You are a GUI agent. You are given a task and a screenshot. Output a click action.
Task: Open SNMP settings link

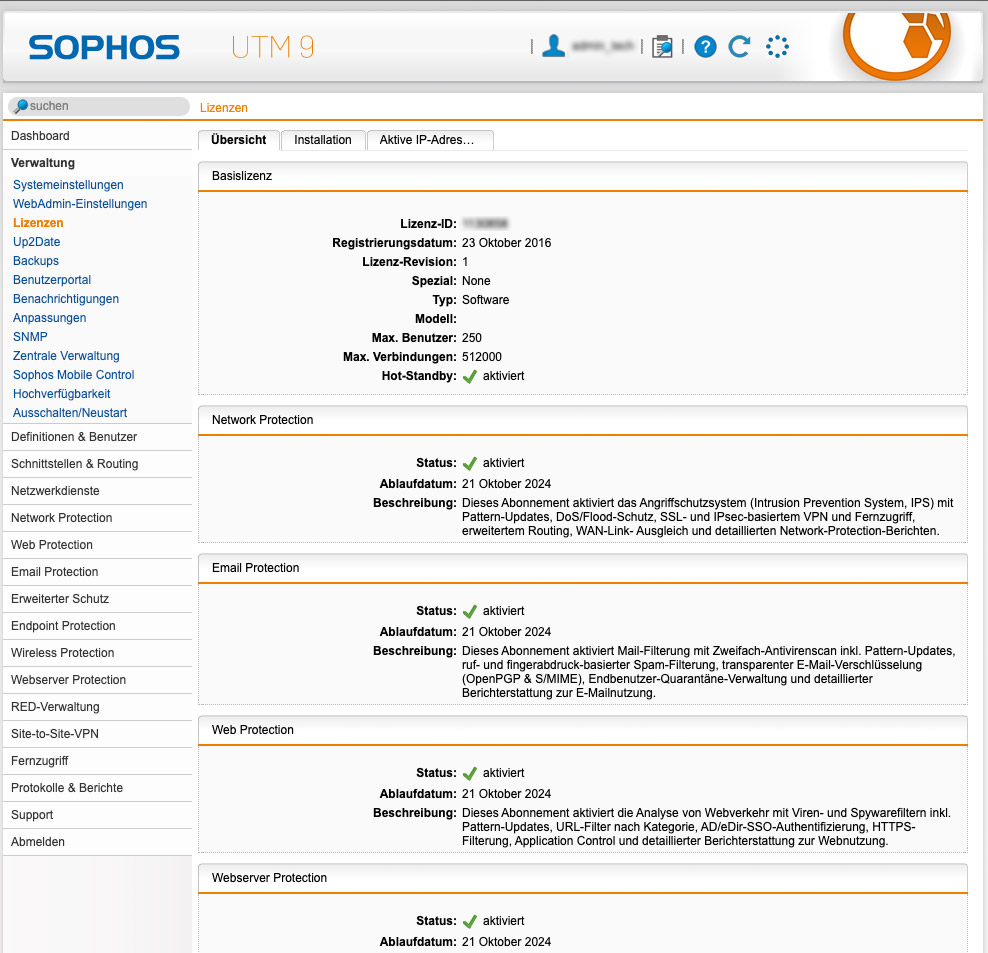point(30,336)
